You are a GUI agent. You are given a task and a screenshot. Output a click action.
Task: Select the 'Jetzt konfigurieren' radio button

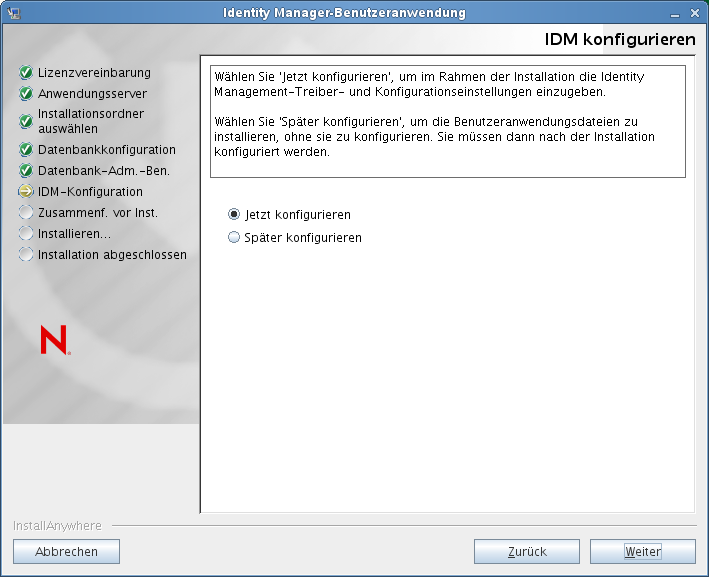tap(234, 214)
